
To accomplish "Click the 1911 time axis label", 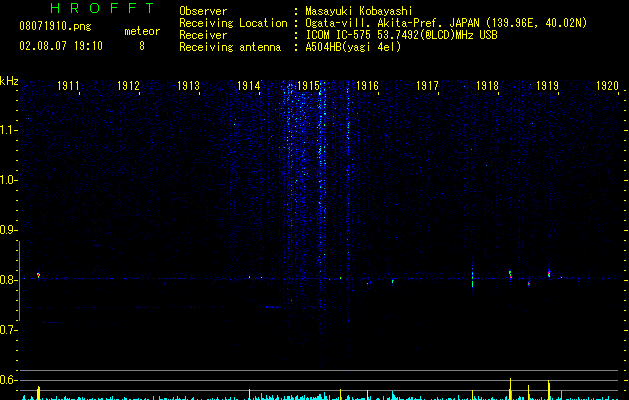I will [68, 86].
